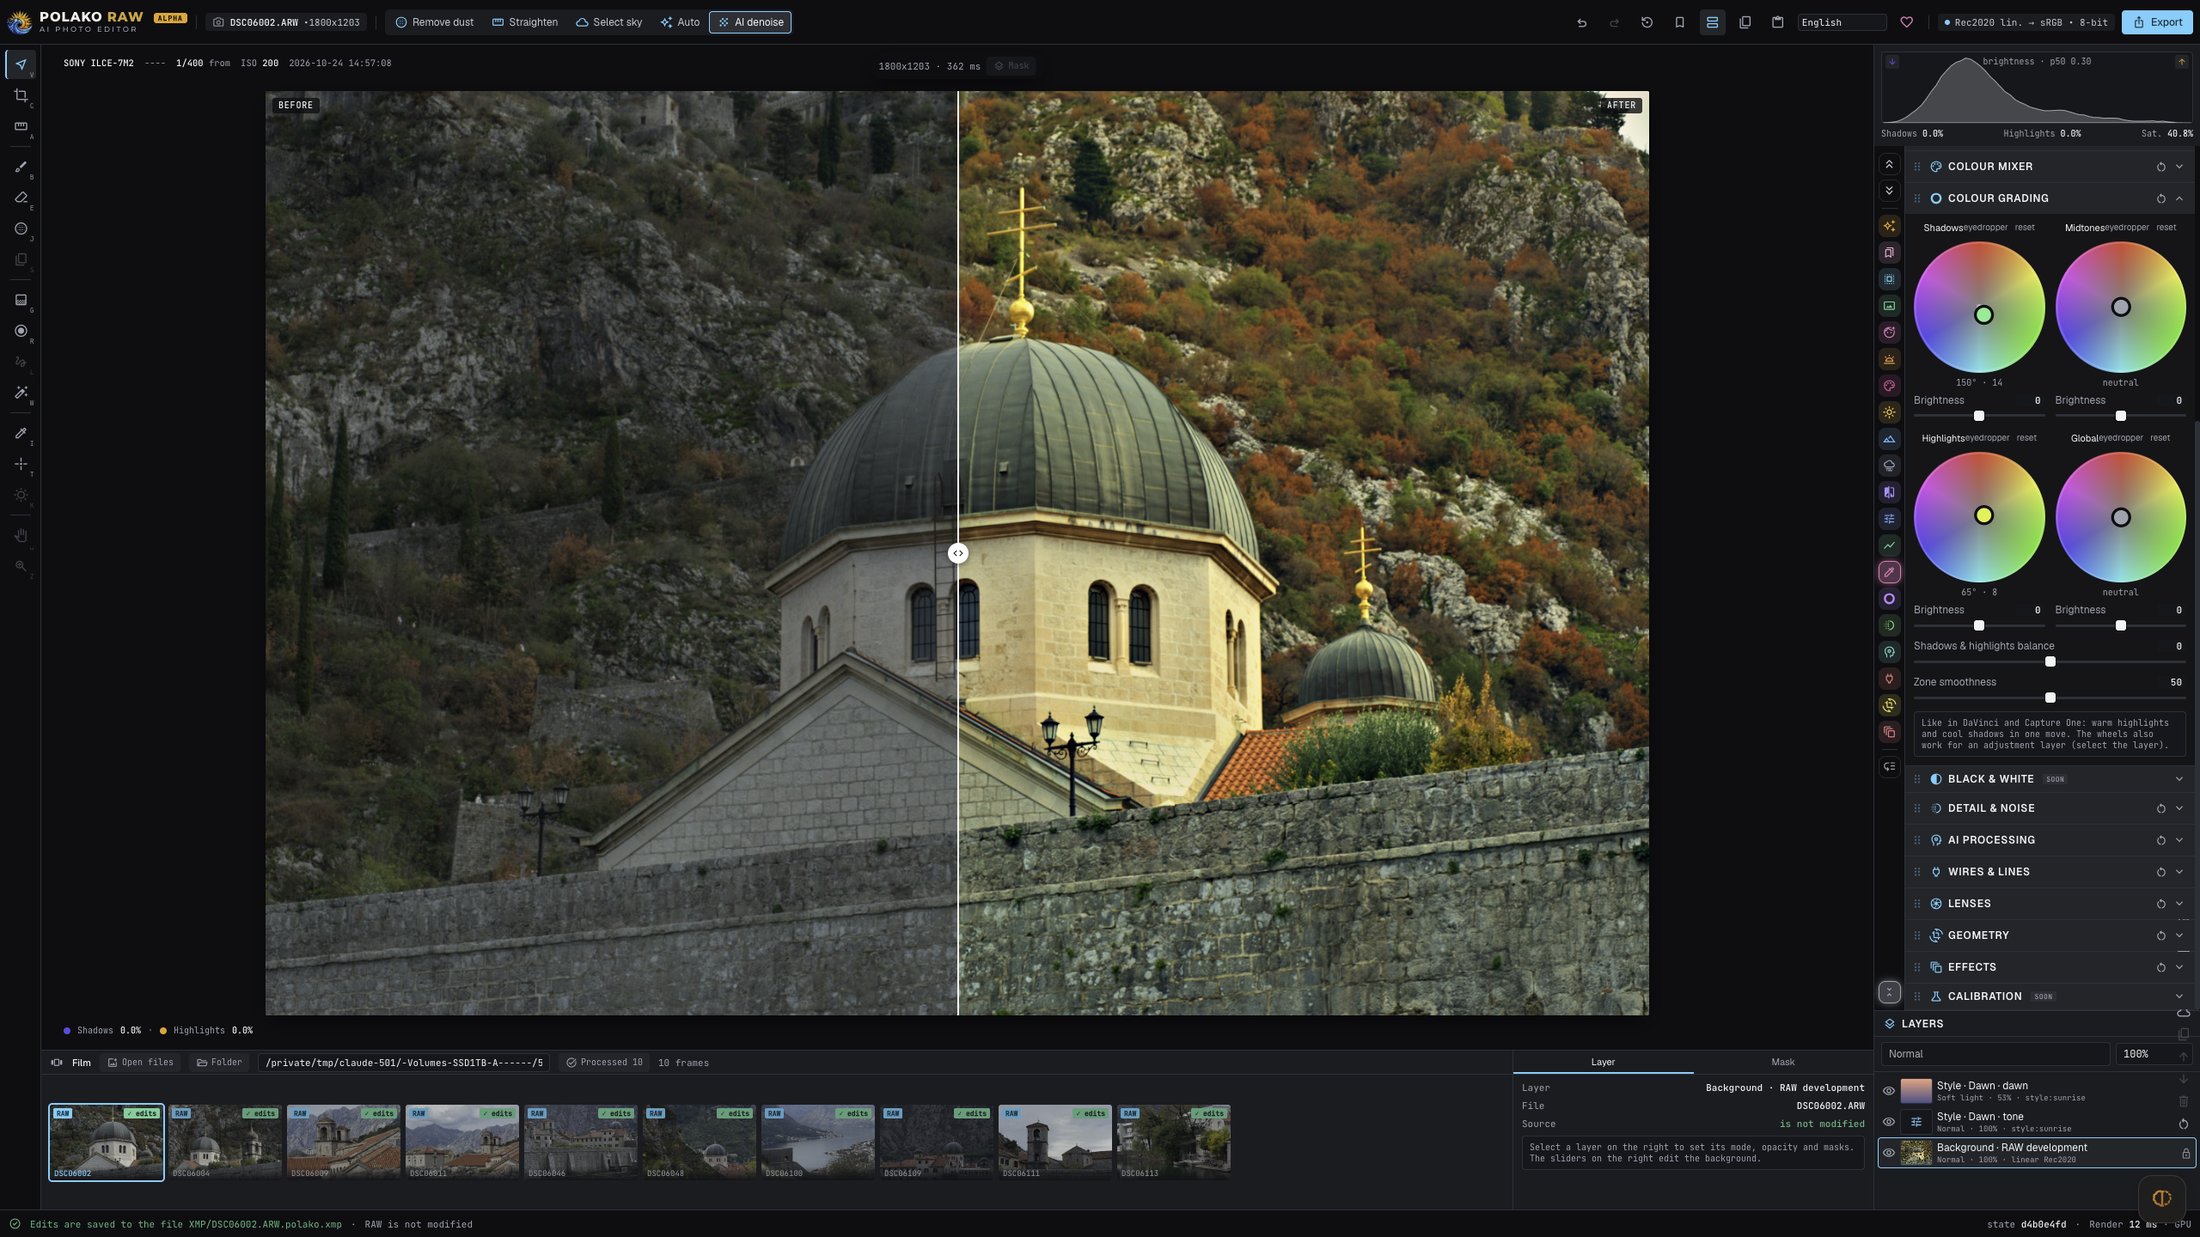Viewport: 2200px width, 1237px height.
Task: Expand the Colour Mixer section
Action: coord(2179,167)
